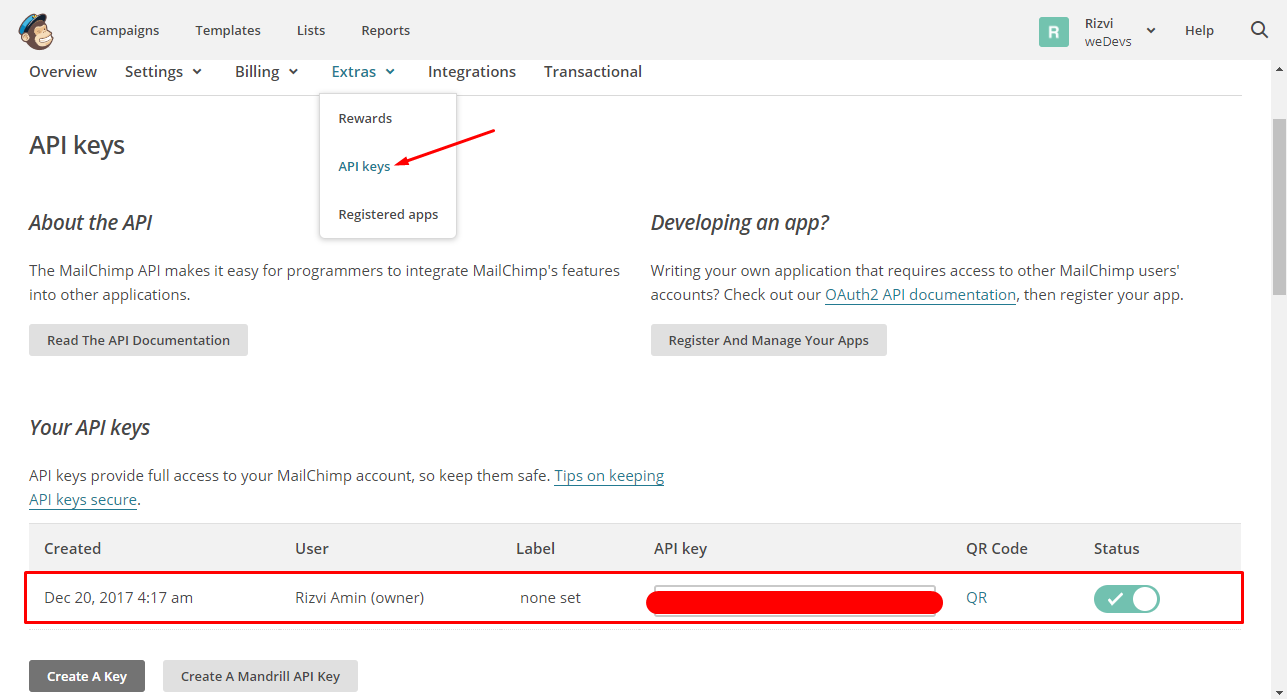
Task: Toggle the API key Status switch
Action: 1126,599
